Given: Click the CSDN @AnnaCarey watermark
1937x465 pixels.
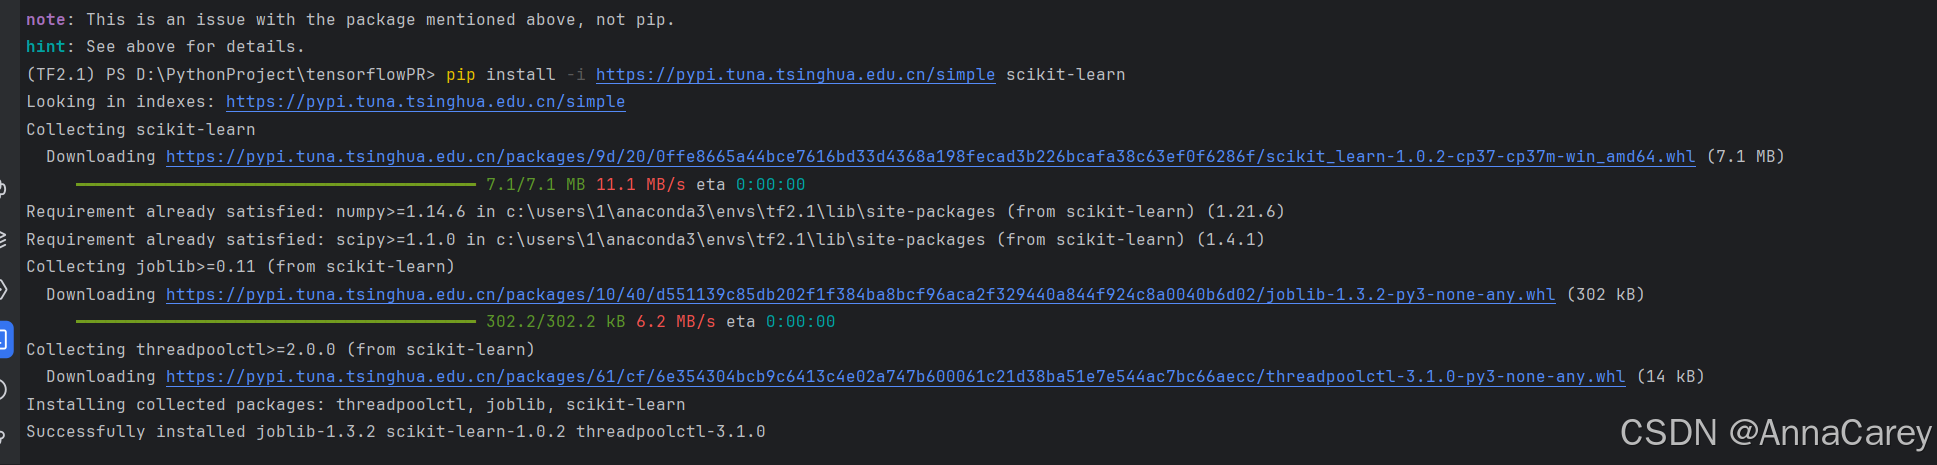Looking at the screenshot, I should tap(1775, 433).
